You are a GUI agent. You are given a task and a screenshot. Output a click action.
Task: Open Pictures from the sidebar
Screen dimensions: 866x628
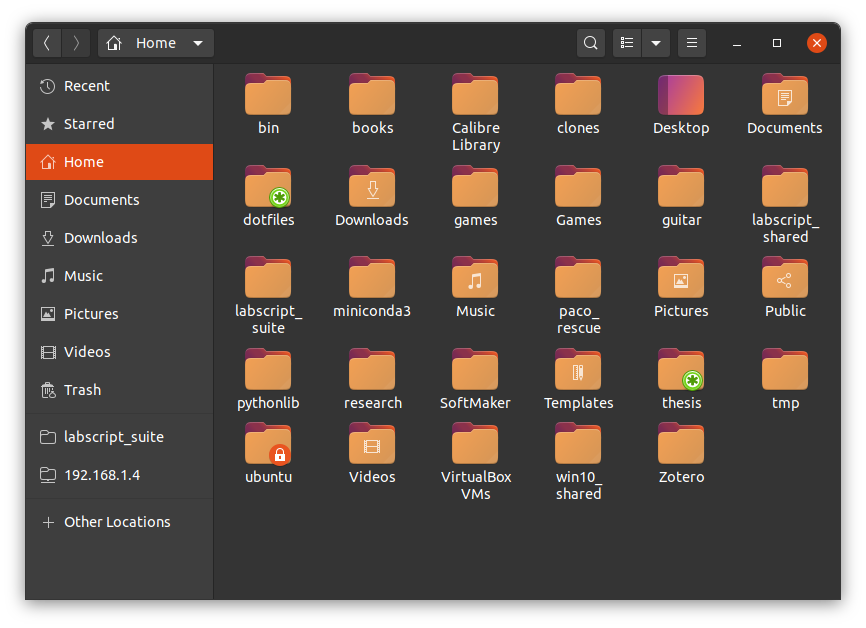[119, 314]
